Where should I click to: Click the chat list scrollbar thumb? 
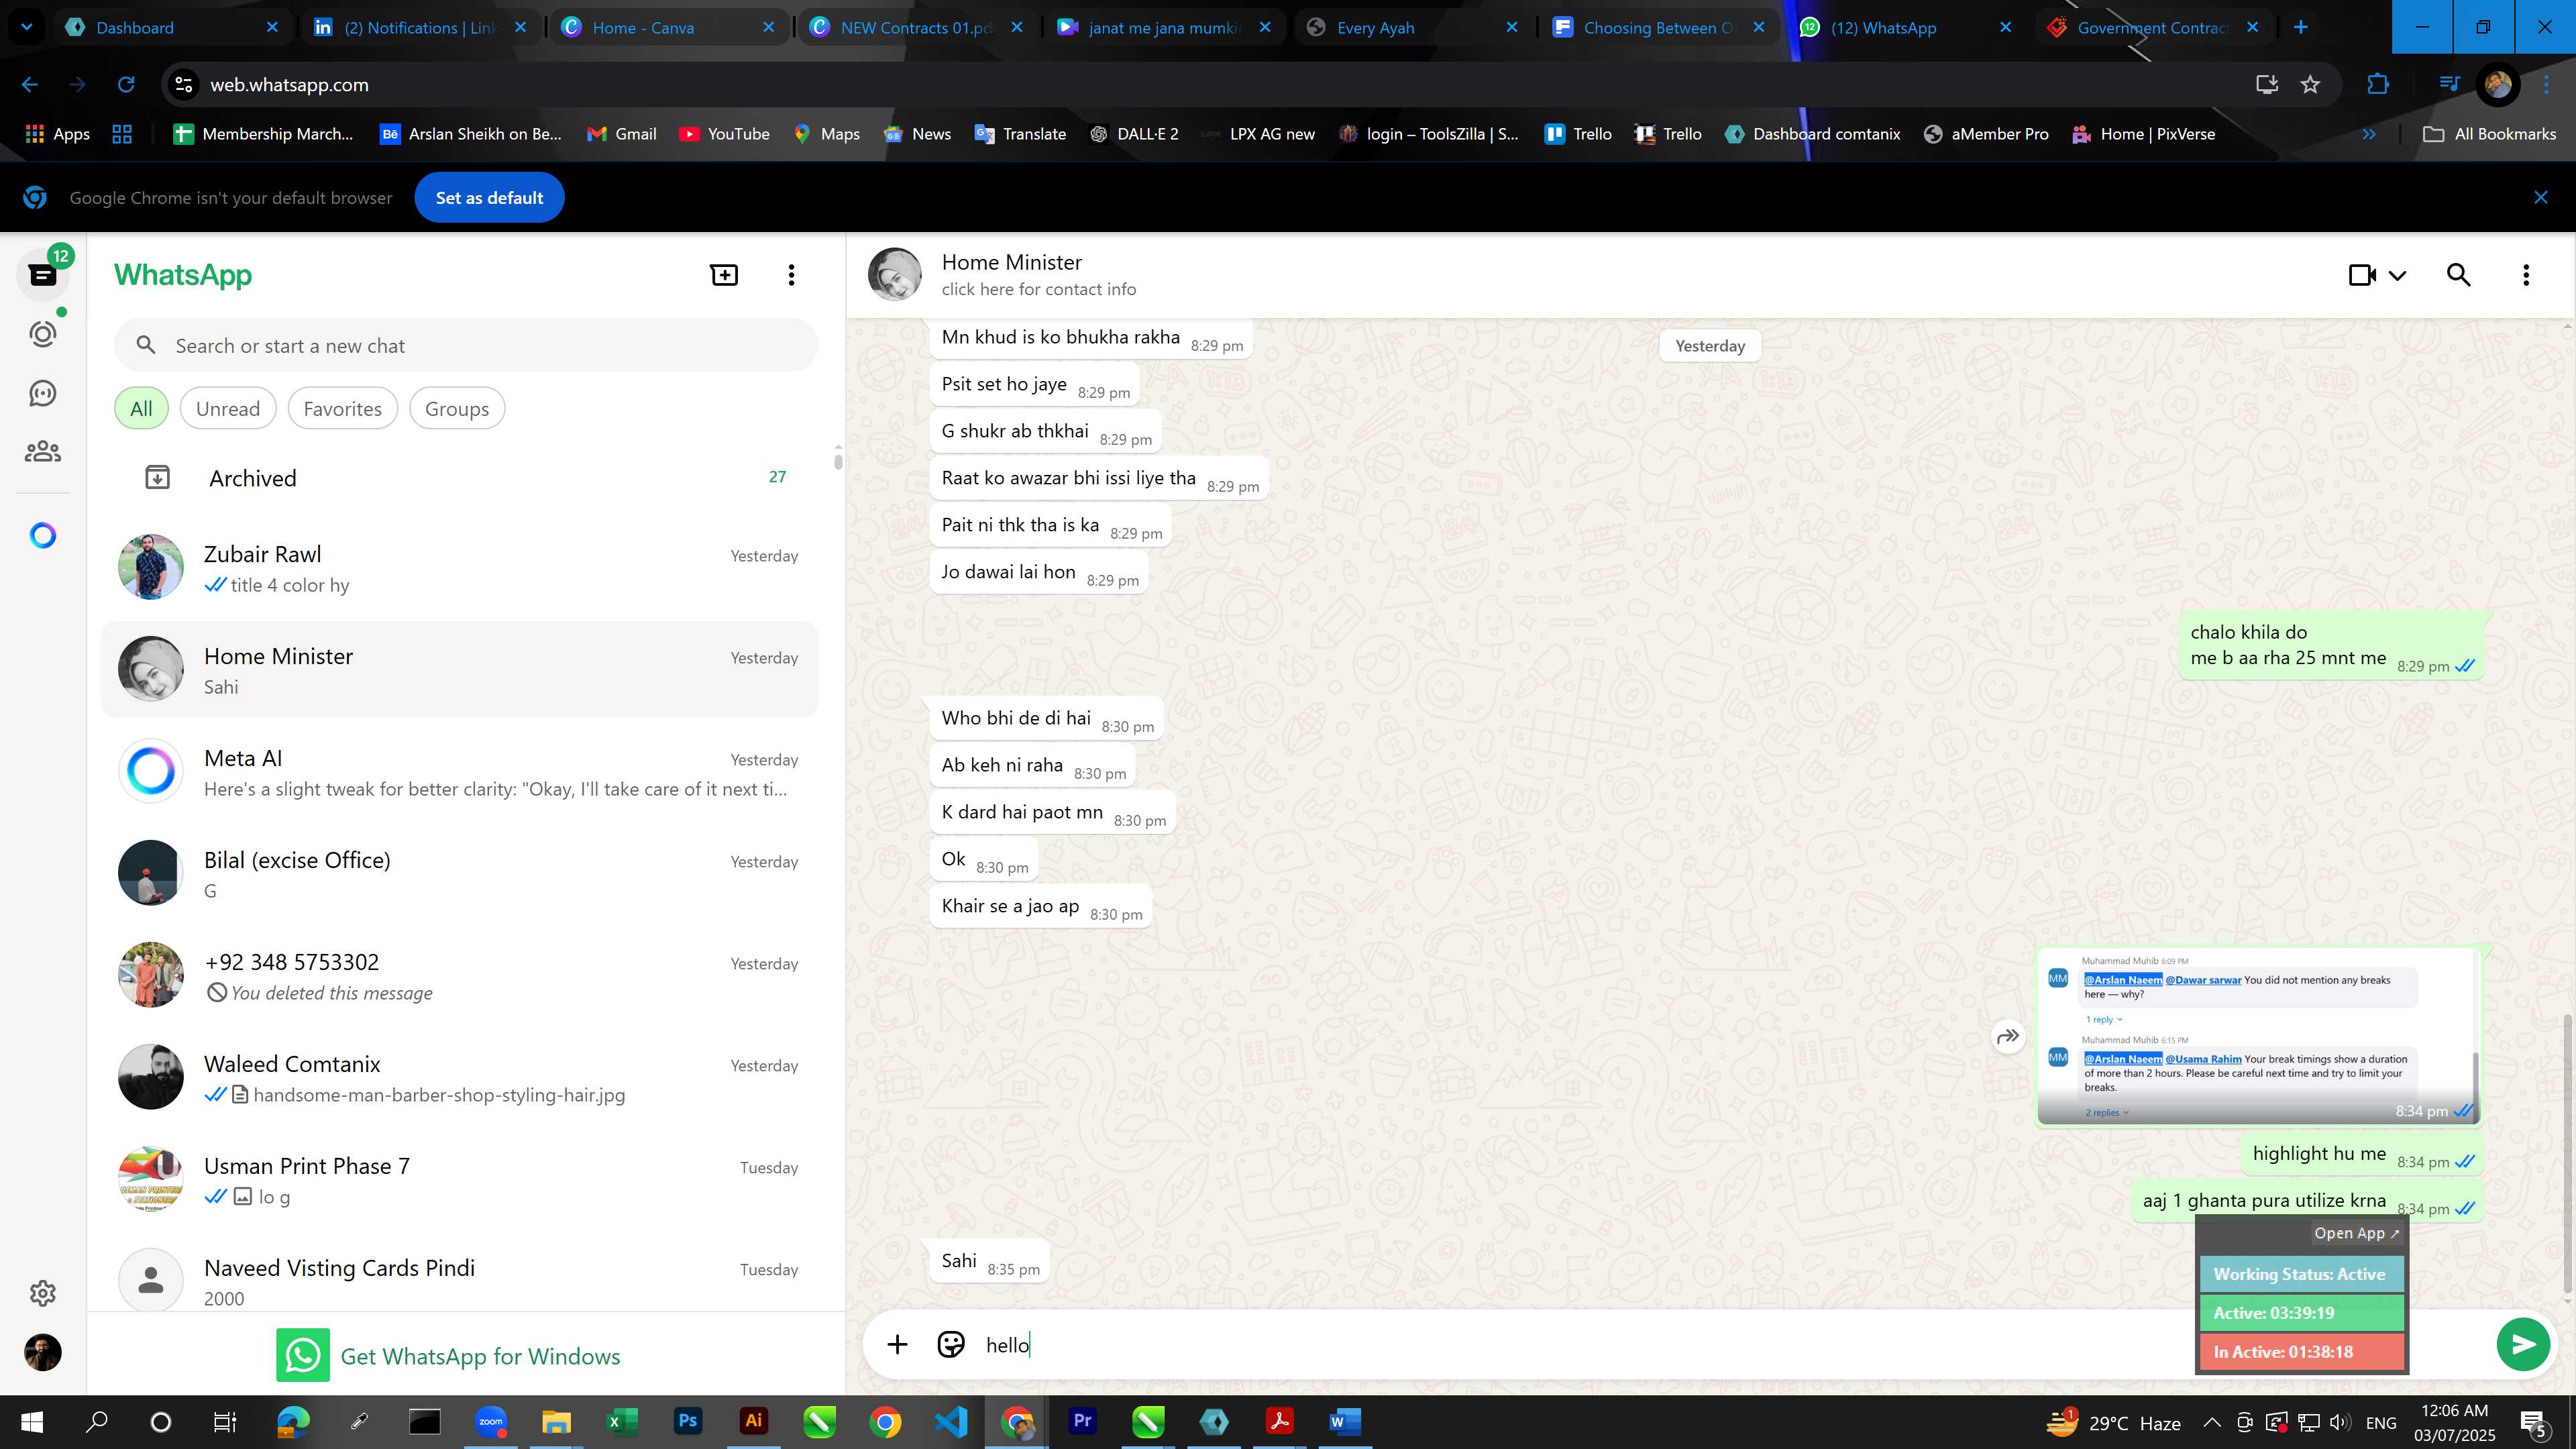click(x=838, y=461)
